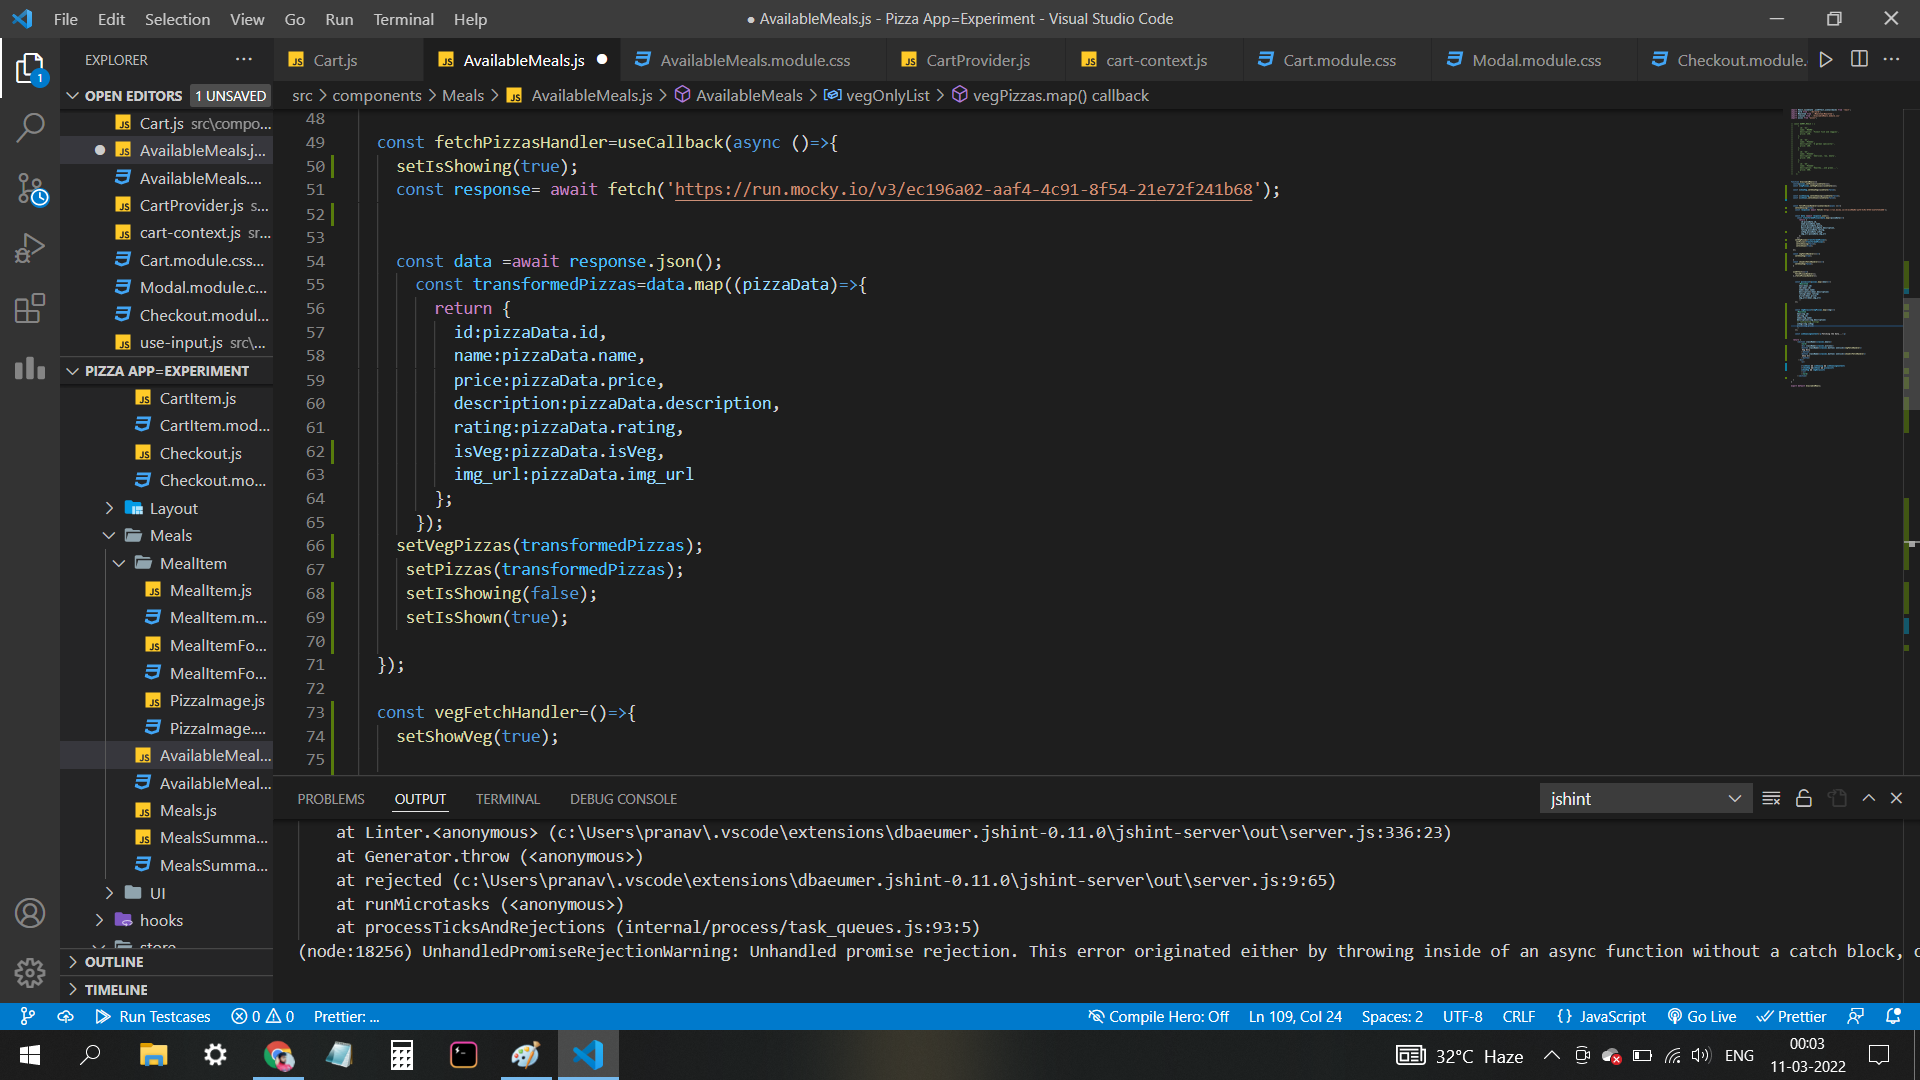Open MealItem.js in the file tree
The image size is (1920, 1080).
[210, 591]
